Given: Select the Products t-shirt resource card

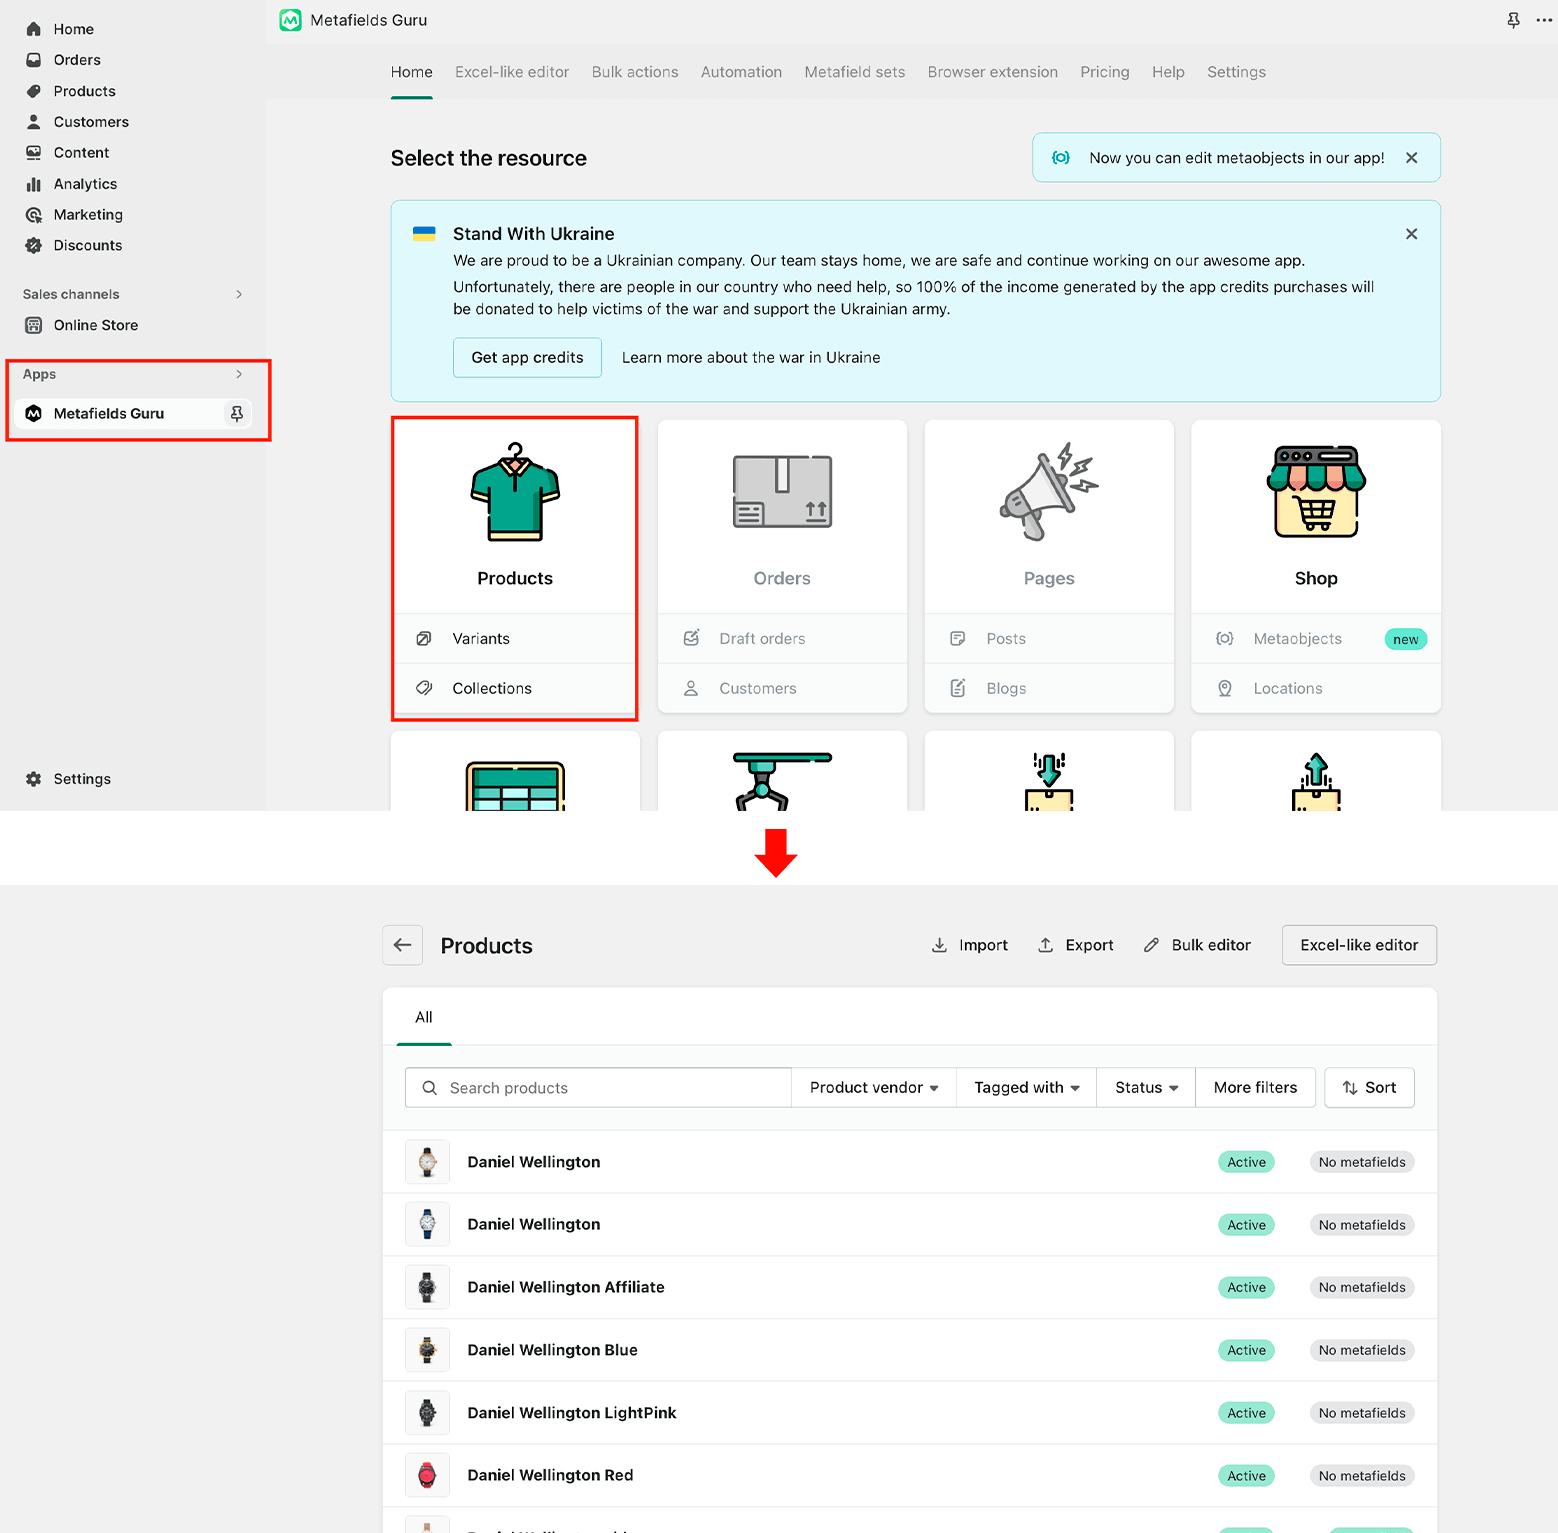Looking at the screenshot, I should [x=515, y=517].
